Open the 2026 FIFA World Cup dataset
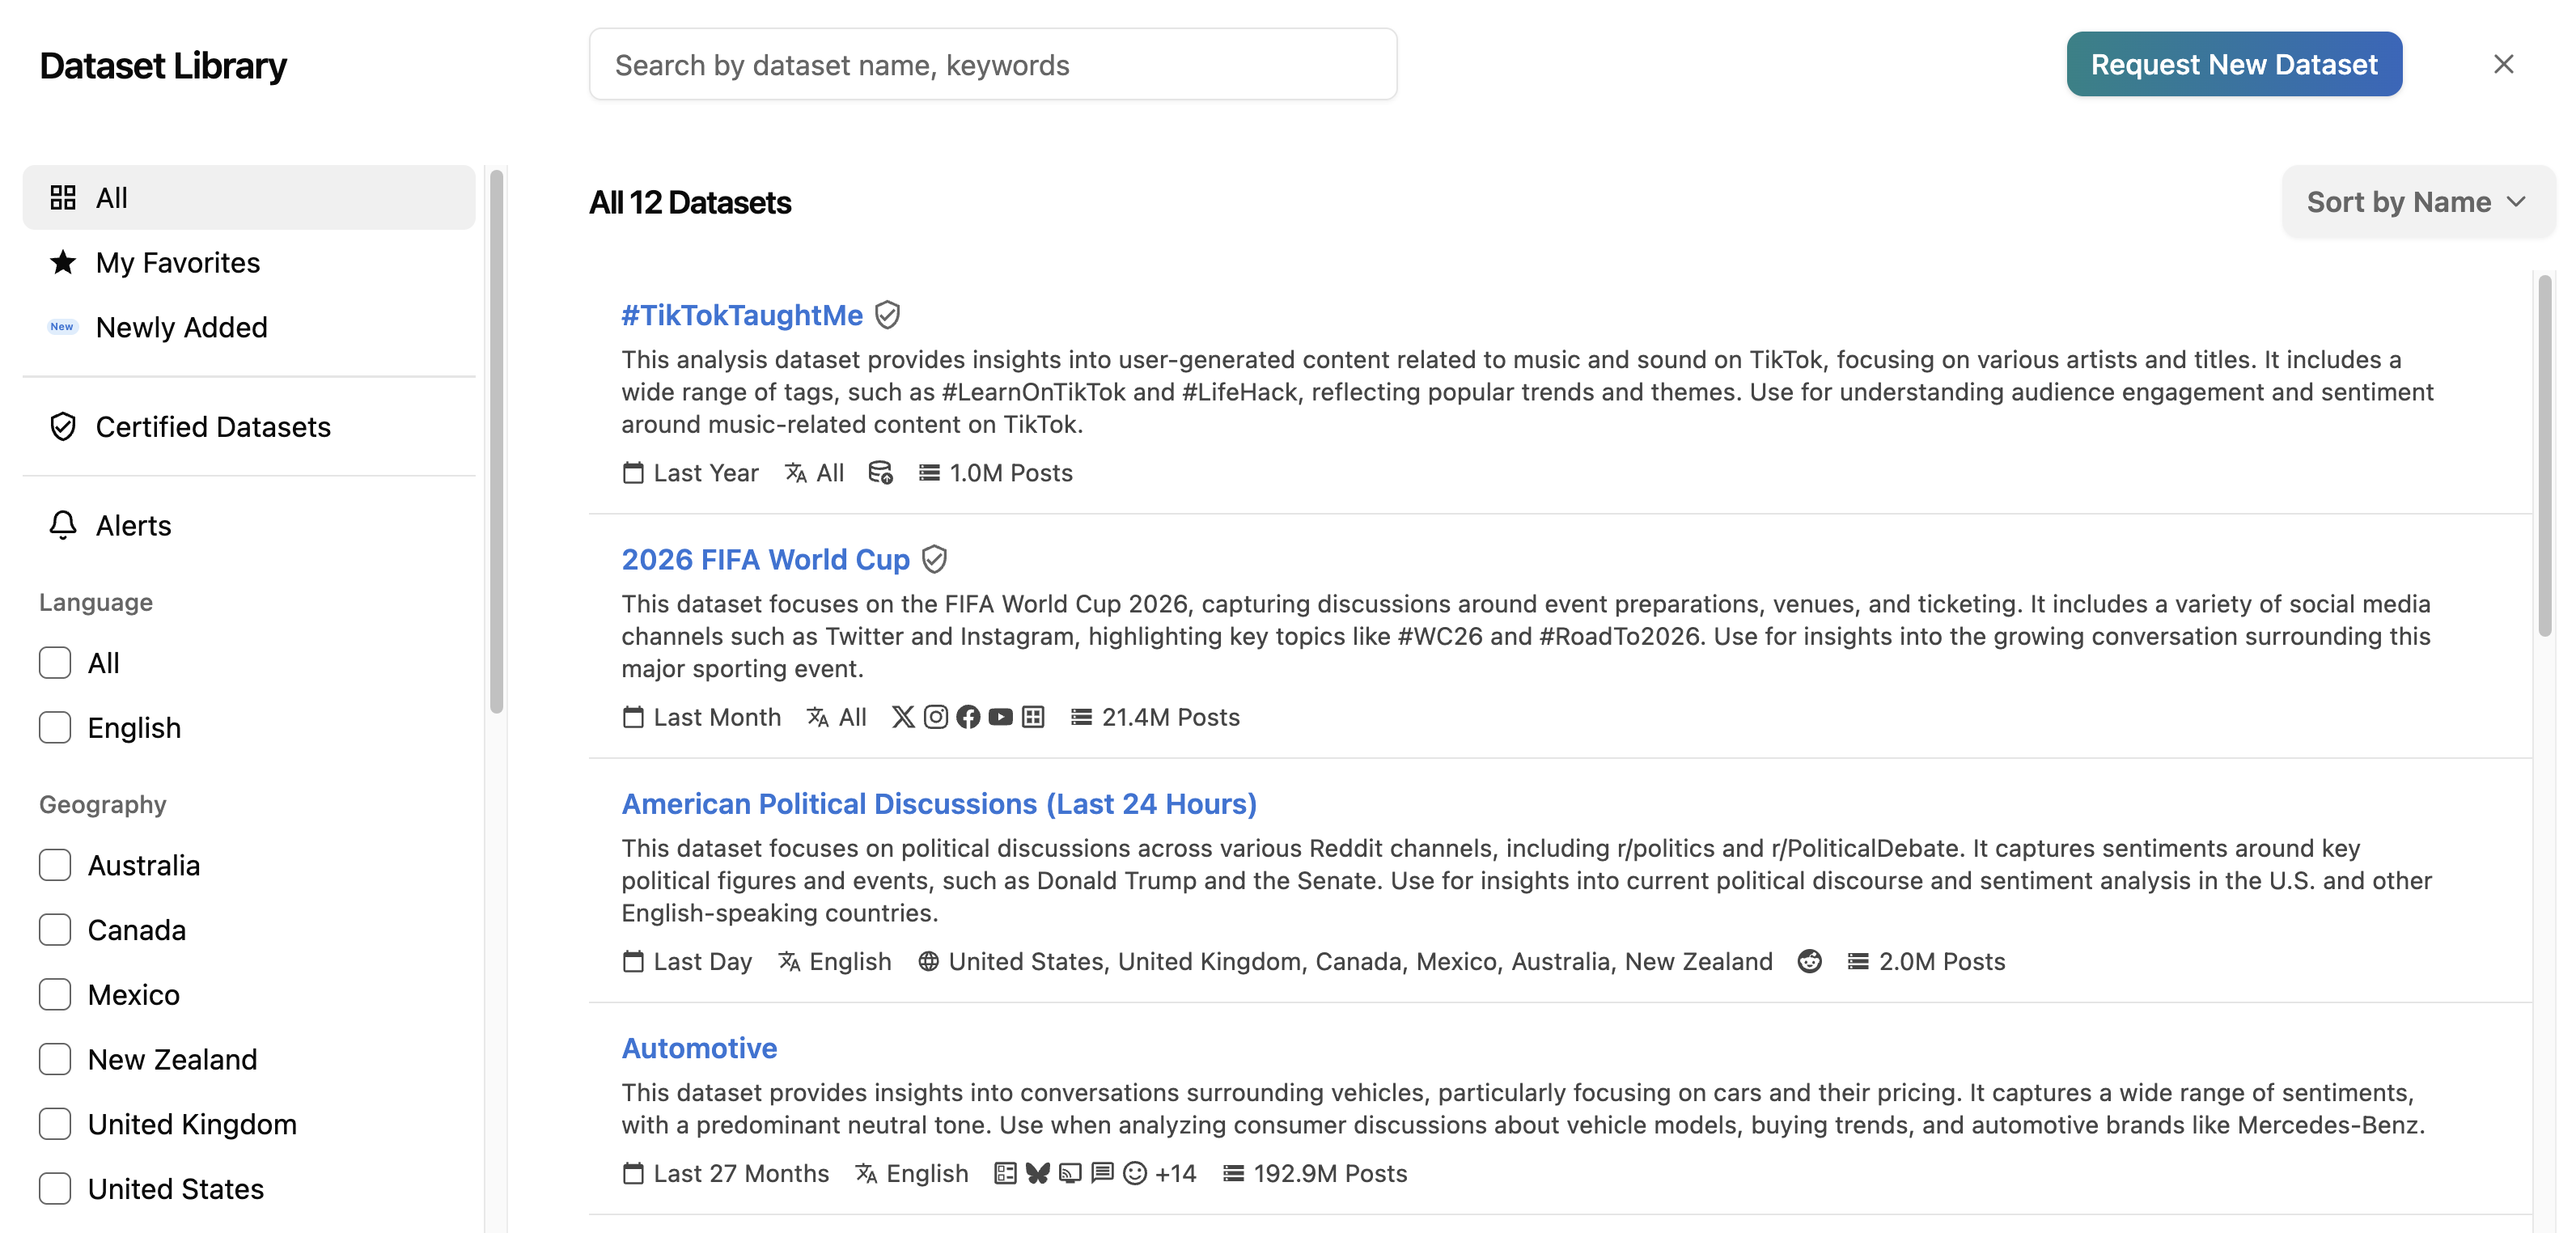2576x1233 pixels. pyautogui.click(x=766, y=559)
